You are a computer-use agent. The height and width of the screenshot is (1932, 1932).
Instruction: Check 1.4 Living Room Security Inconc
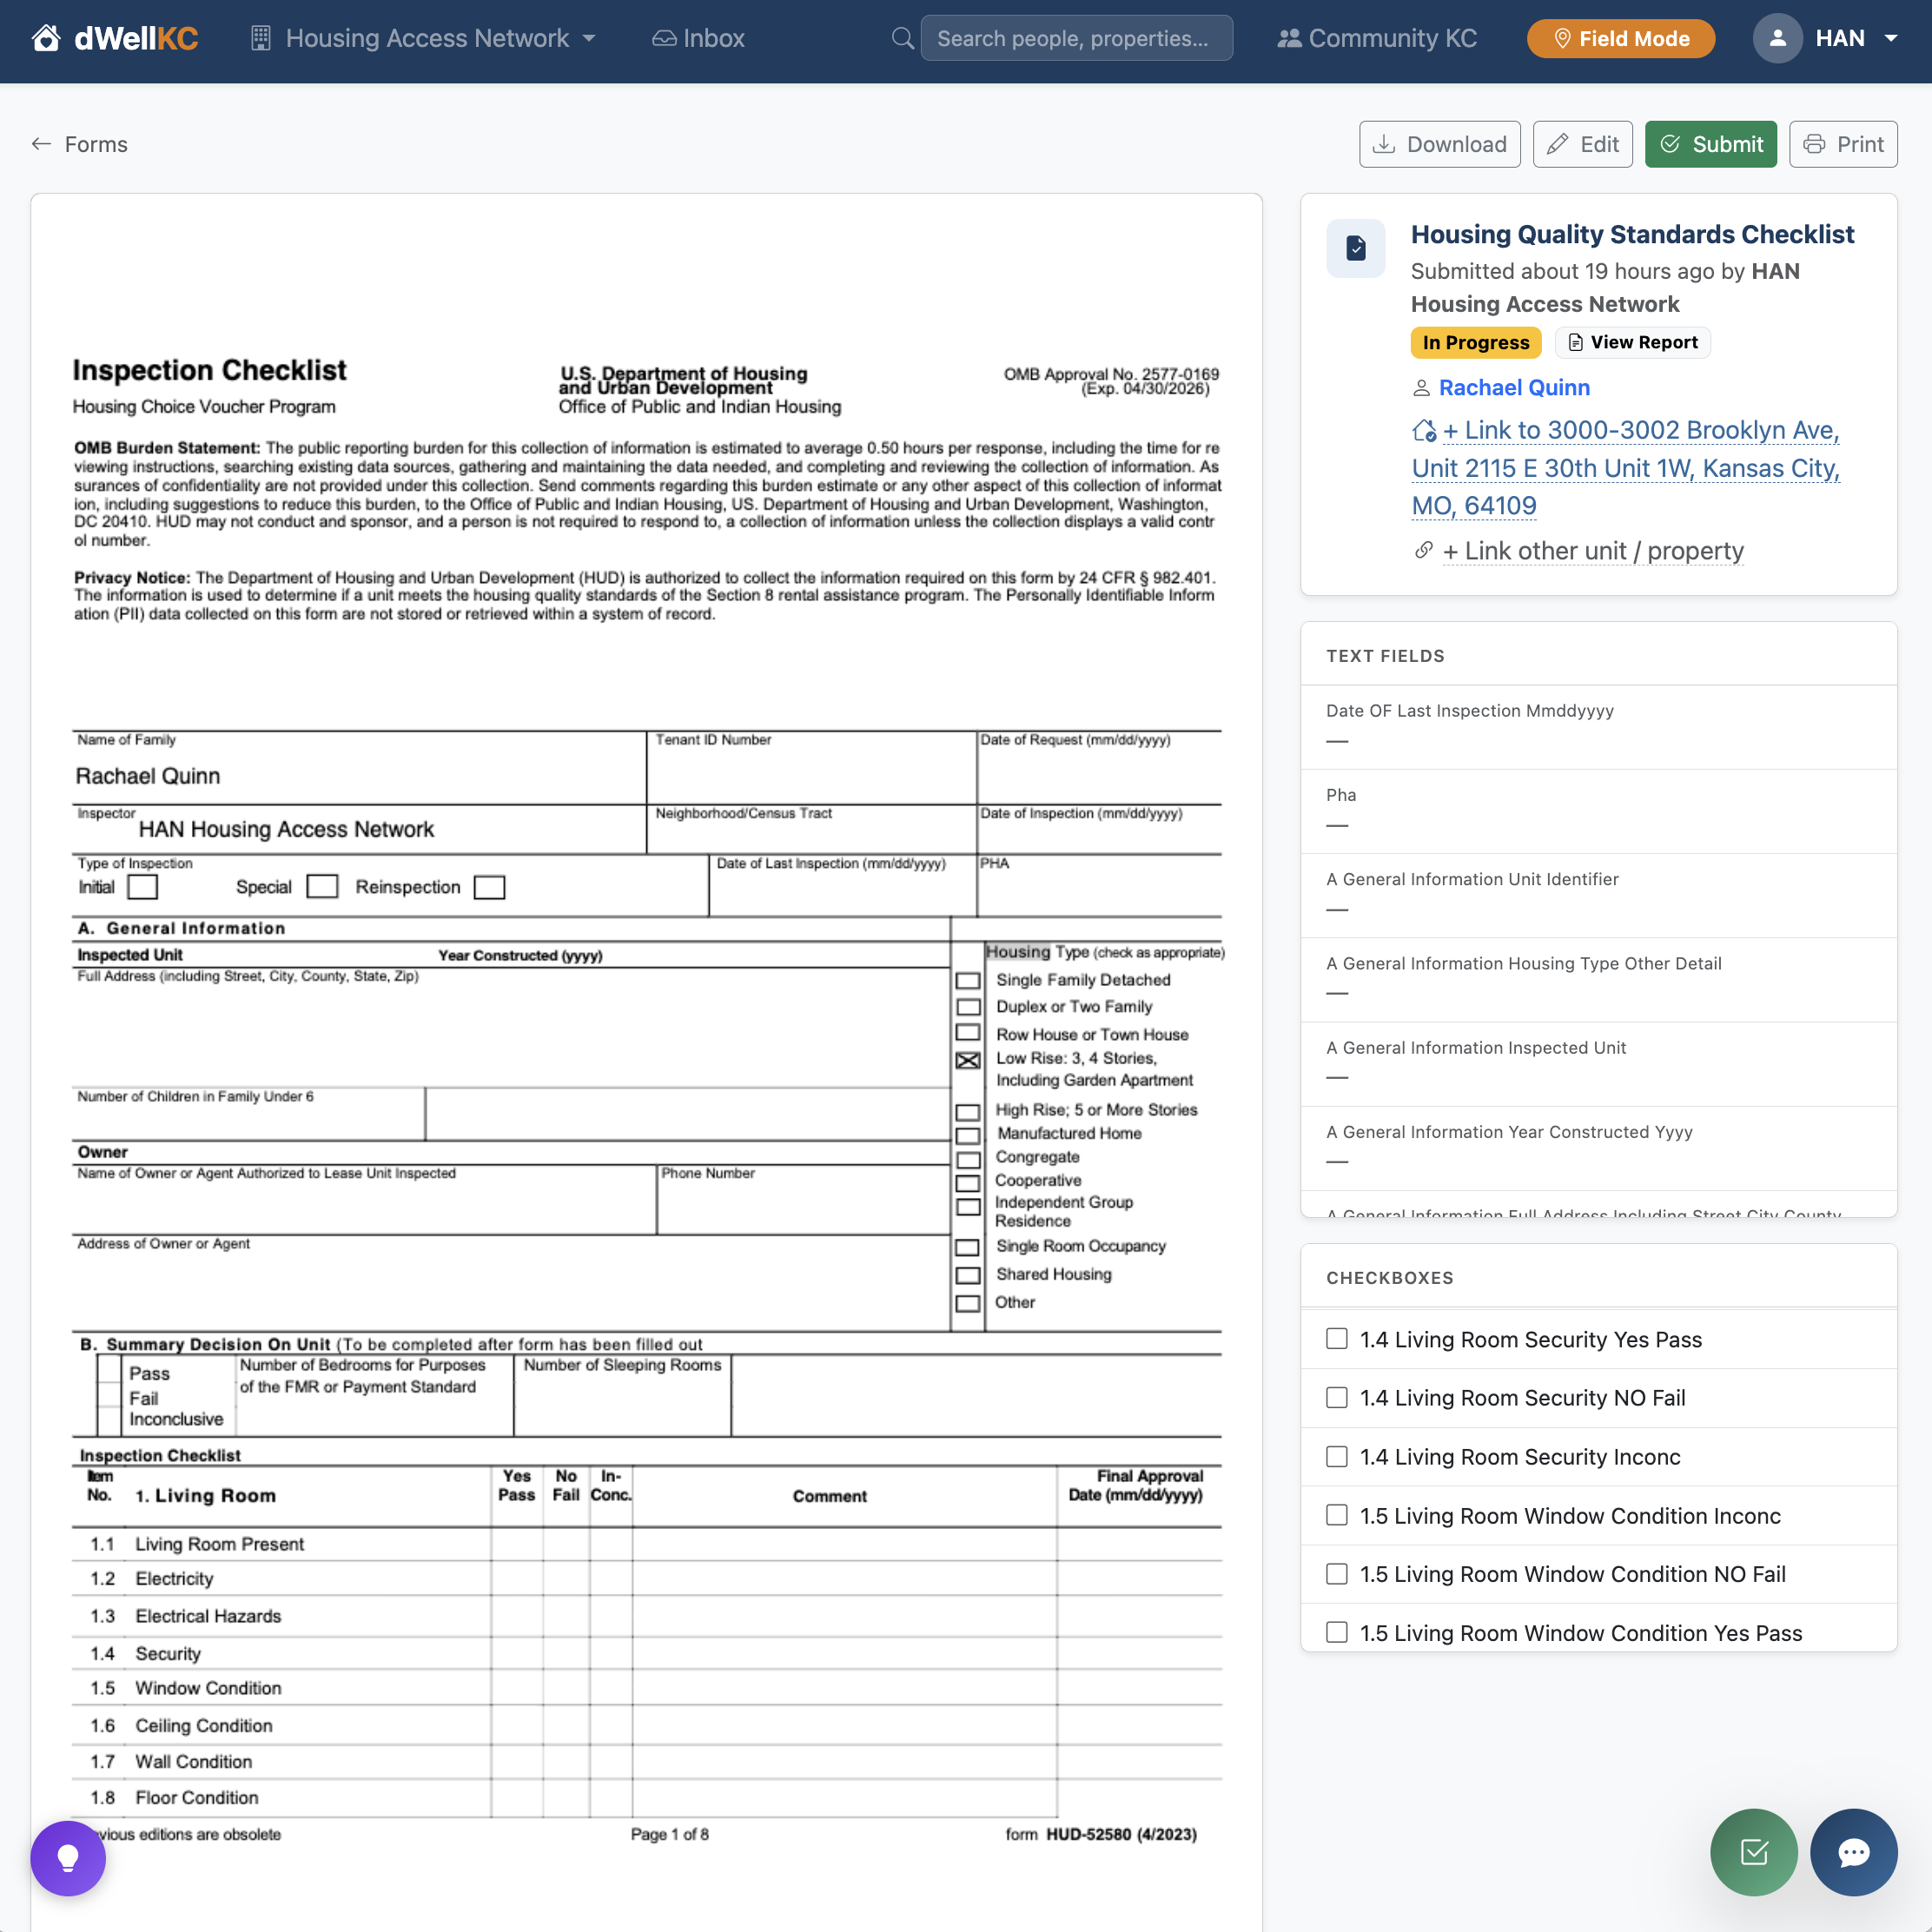(1337, 1457)
